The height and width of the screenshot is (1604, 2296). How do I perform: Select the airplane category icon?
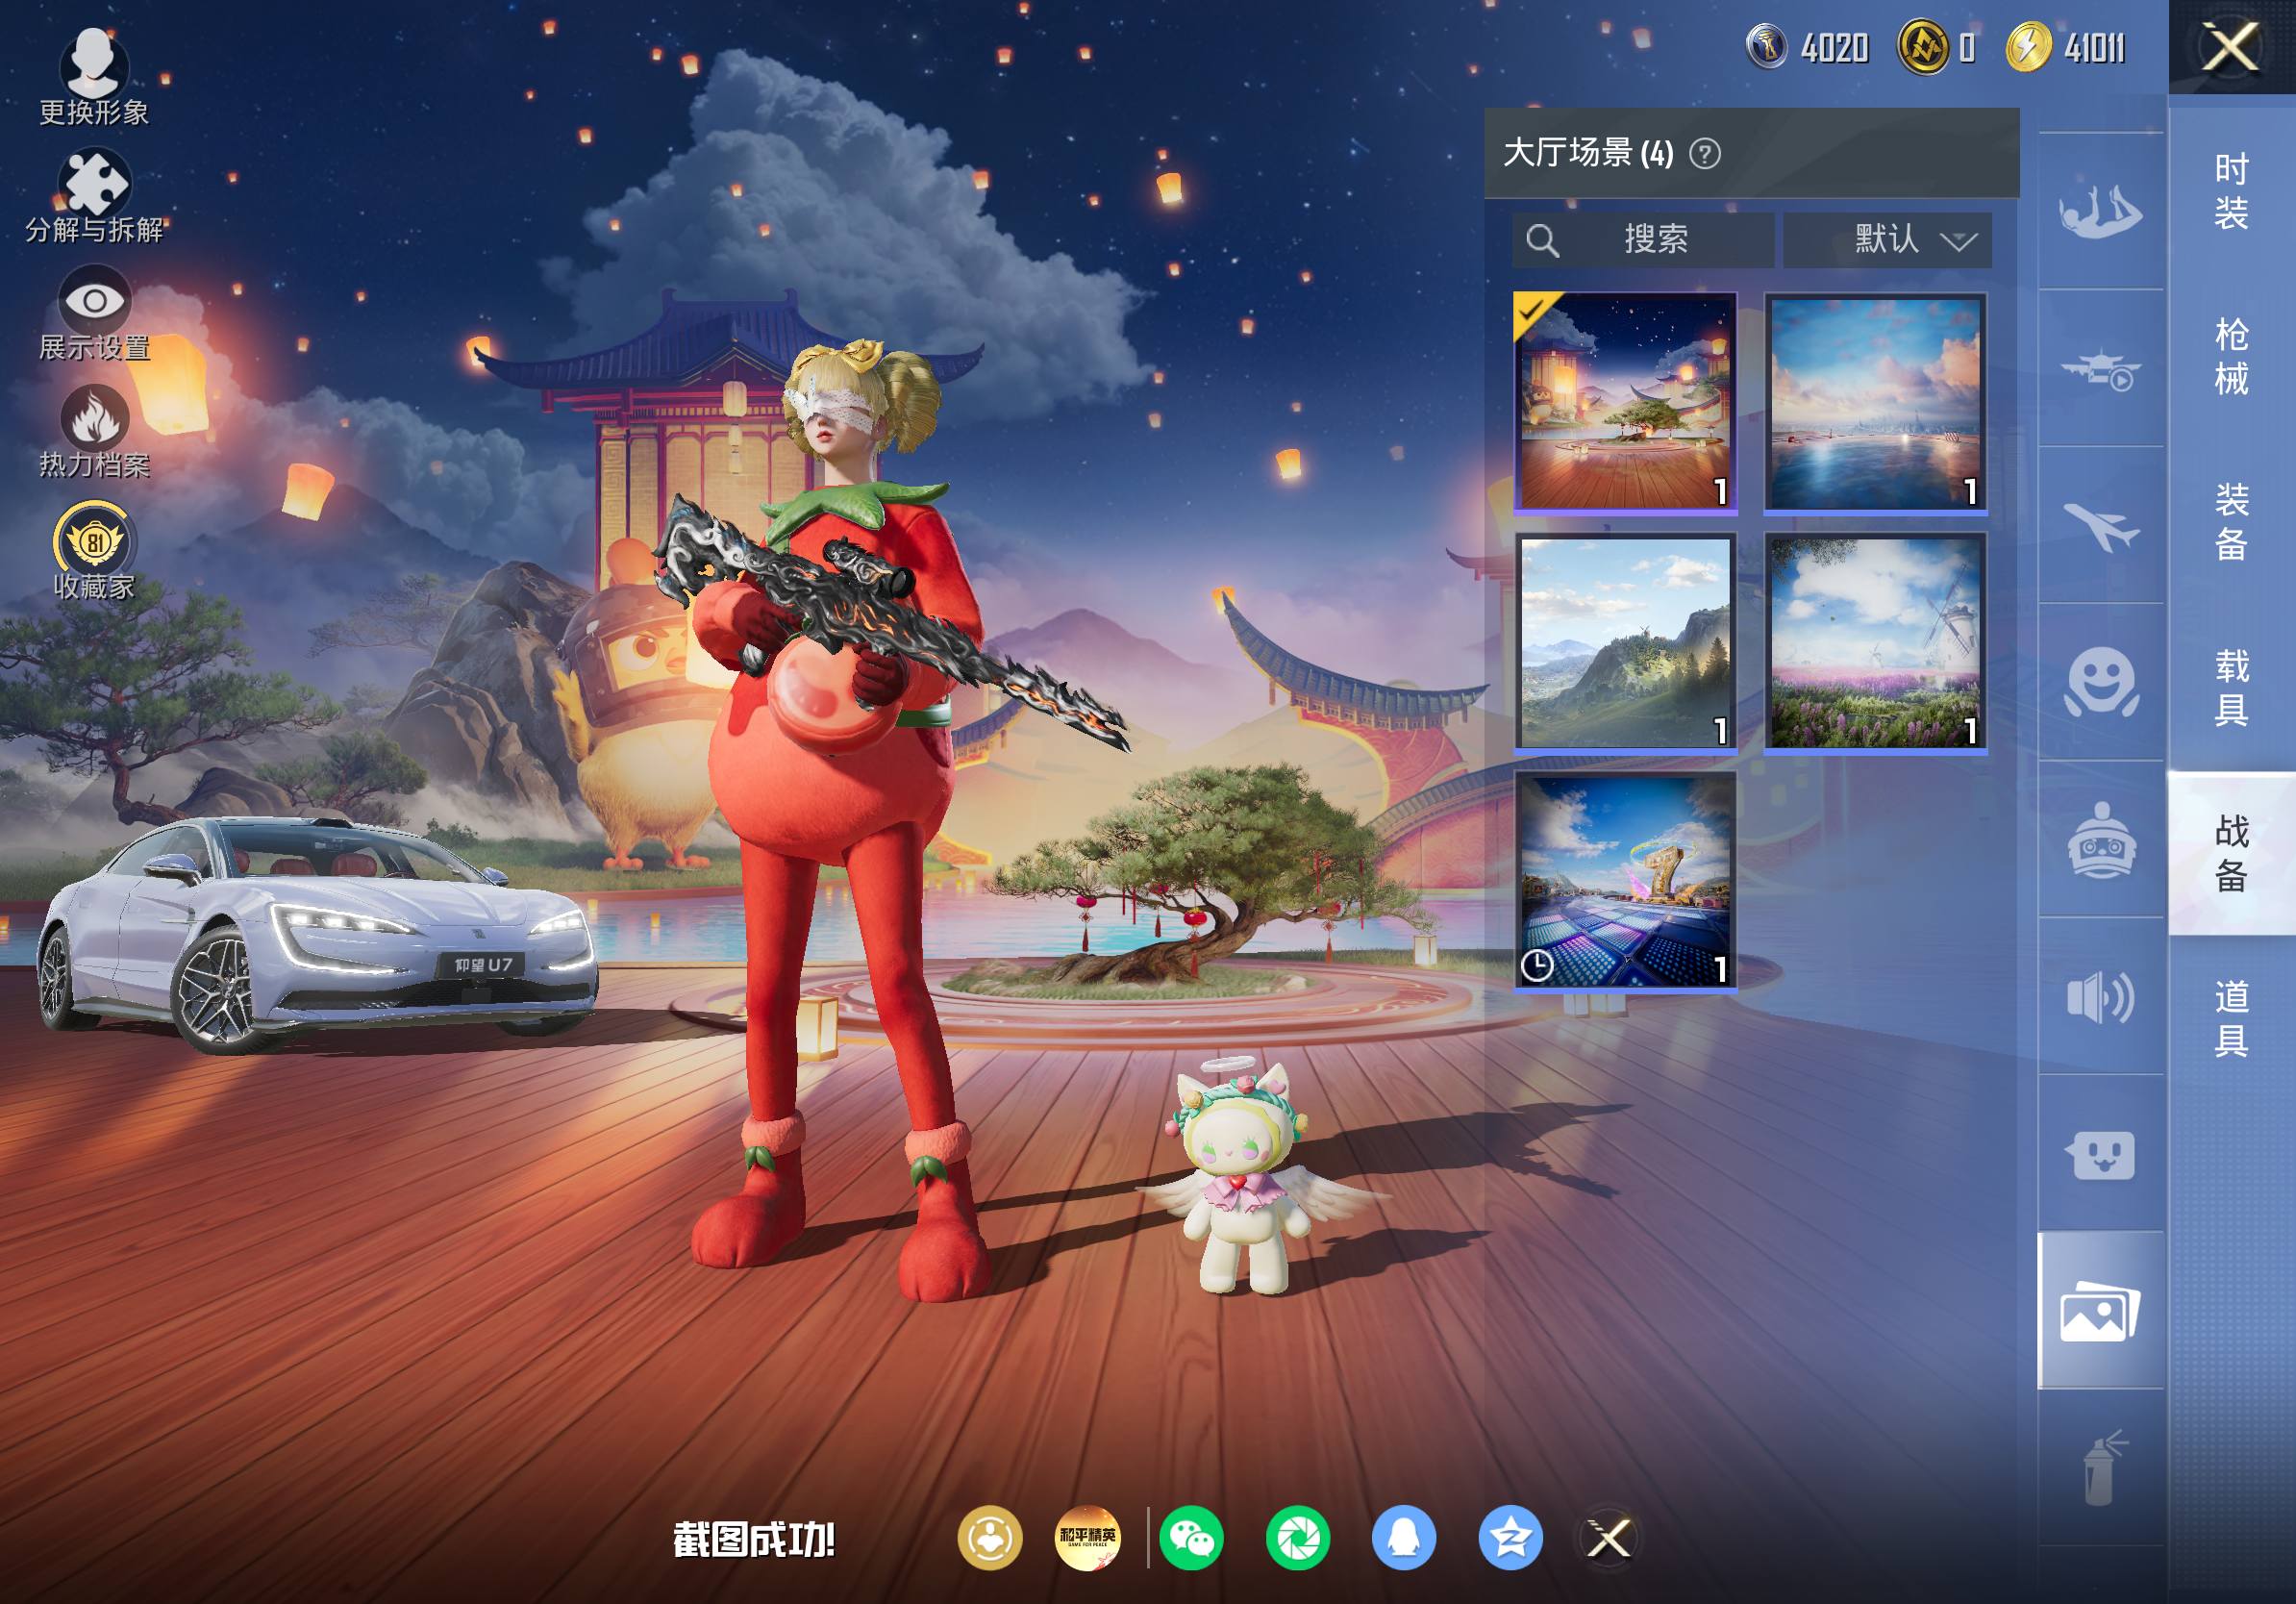(x=2100, y=526)
